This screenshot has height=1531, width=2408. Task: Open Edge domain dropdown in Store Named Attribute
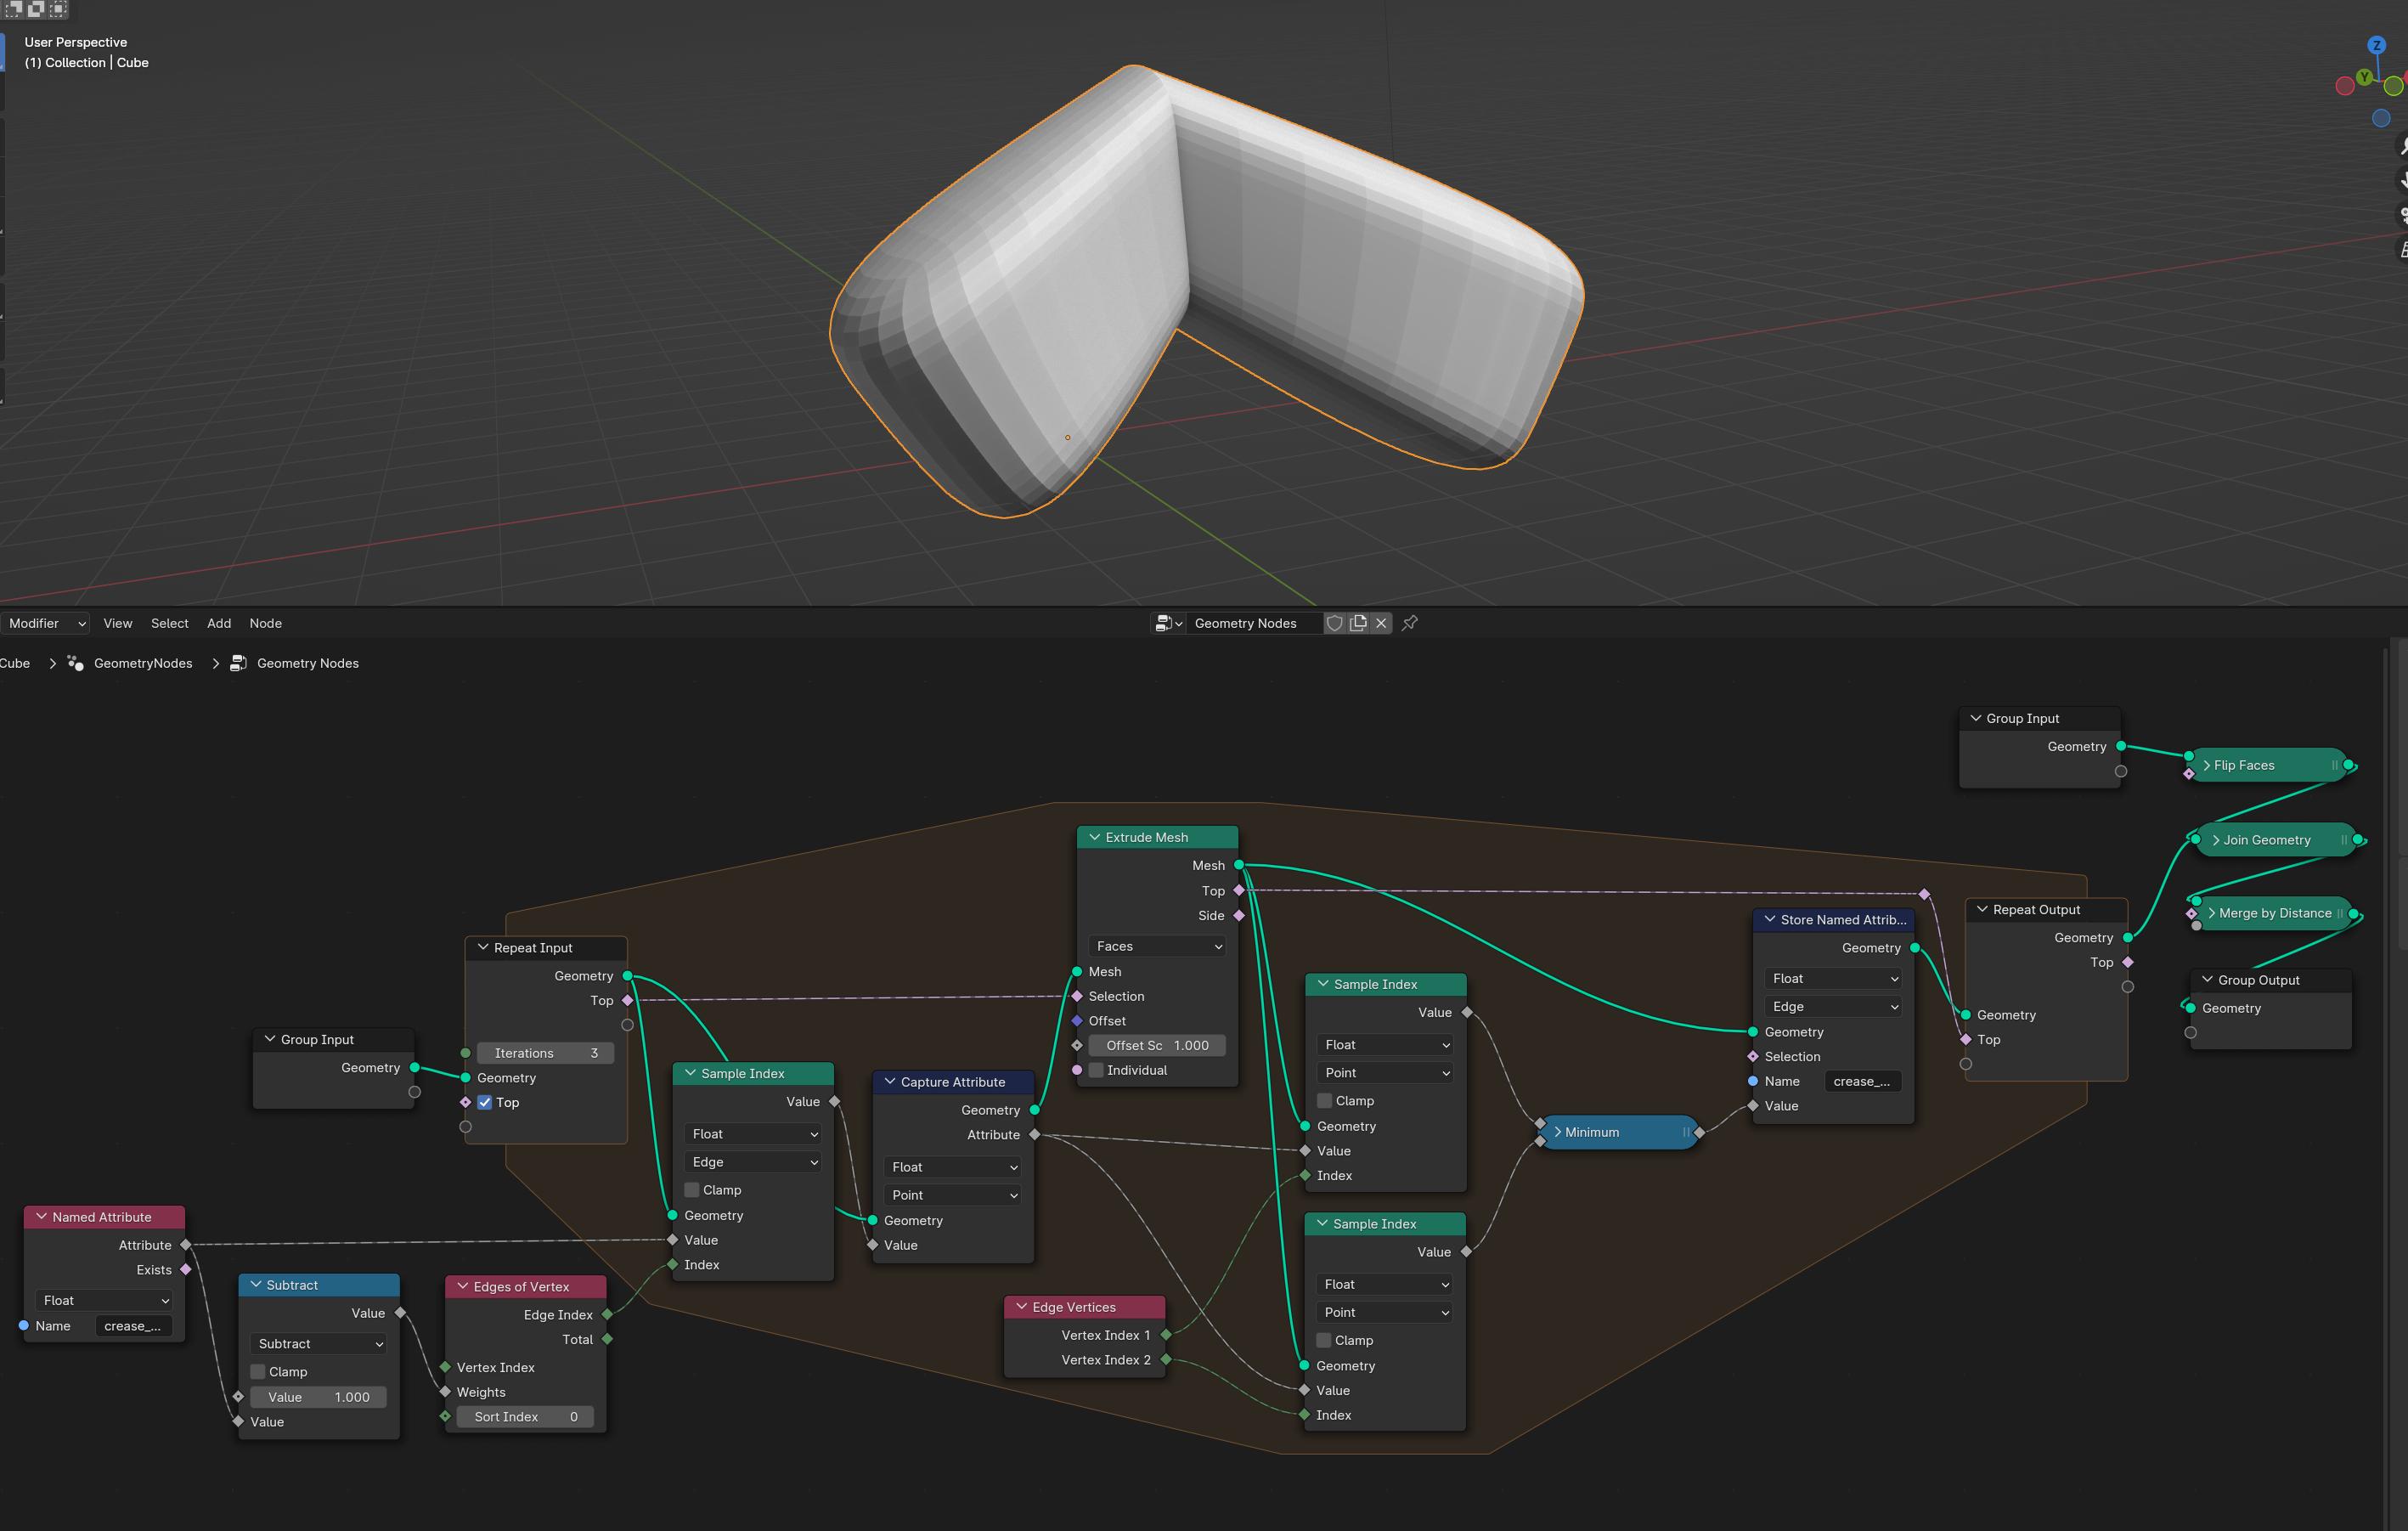click(1833, 1007)
